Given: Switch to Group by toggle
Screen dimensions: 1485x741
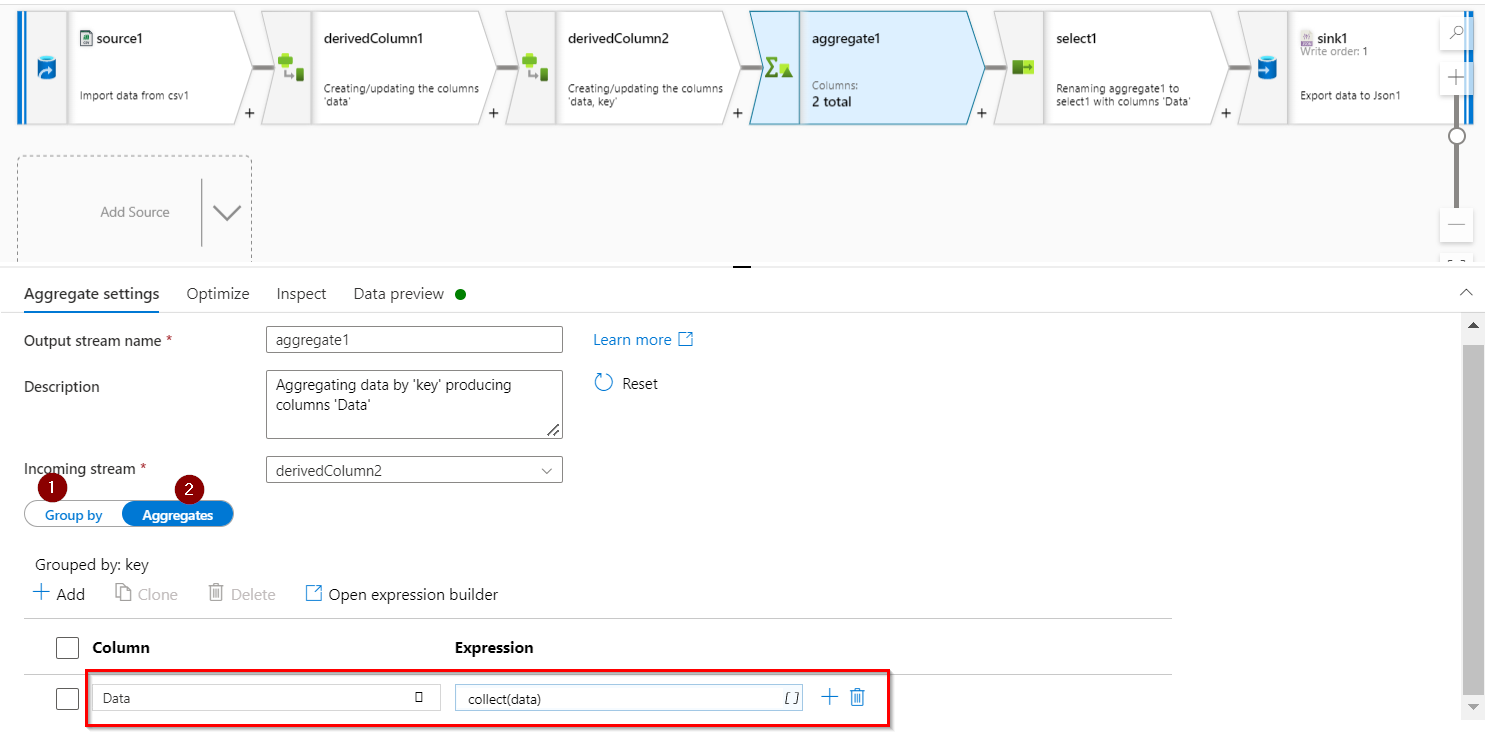Looking at the screenshot, I should click(x=73, y=515).
